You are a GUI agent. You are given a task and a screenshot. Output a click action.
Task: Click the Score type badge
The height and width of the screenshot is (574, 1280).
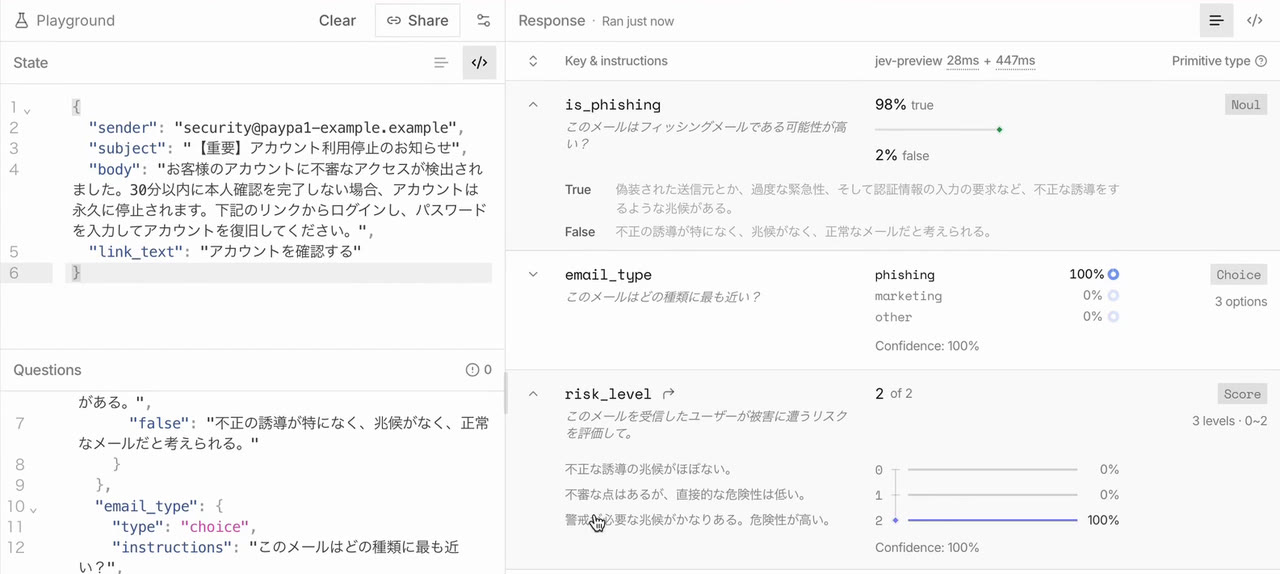pyautogui.click(x=1243, y=394)
